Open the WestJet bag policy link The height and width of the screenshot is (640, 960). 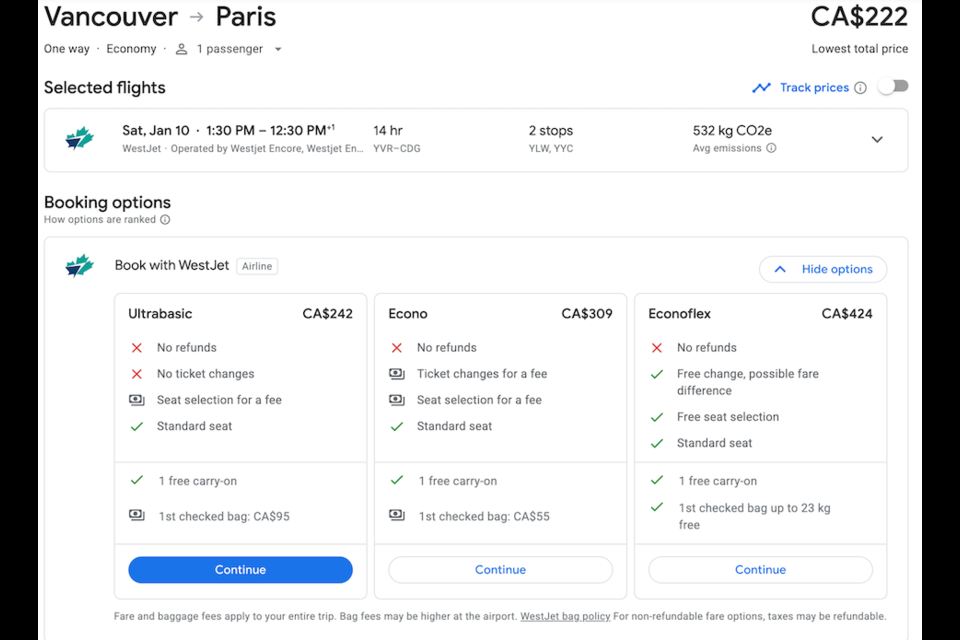[x=565, y=616]
